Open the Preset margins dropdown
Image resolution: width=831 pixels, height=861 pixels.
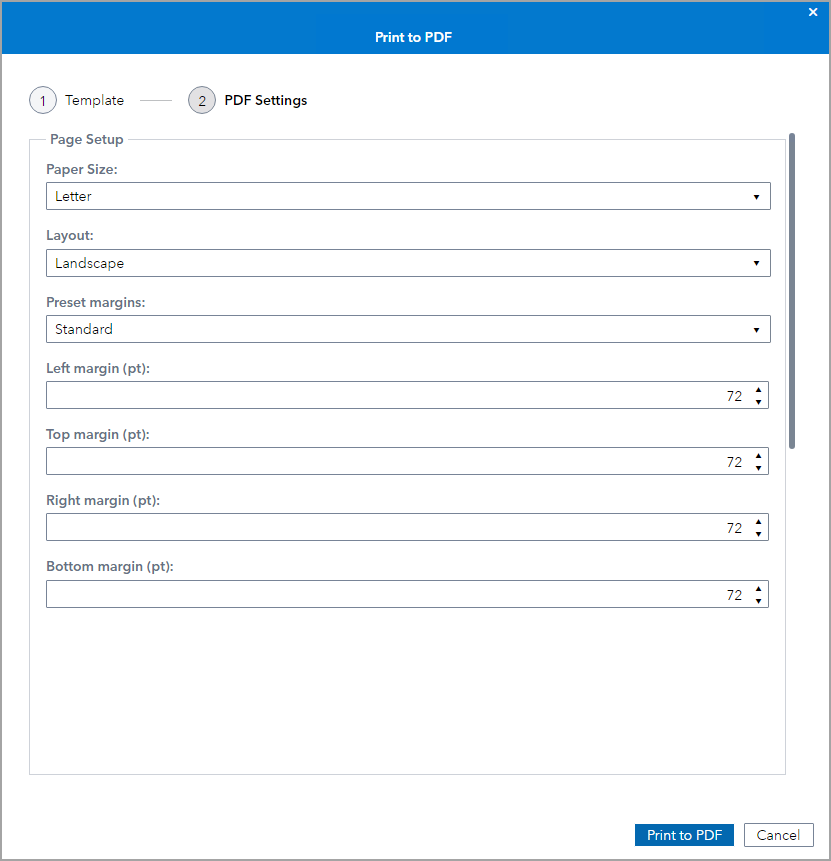(x=408, y=329)
